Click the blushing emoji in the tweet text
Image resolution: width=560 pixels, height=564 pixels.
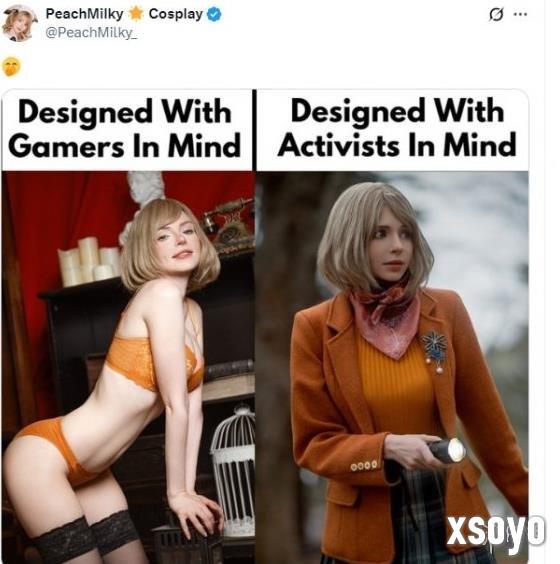click(12, 66)
